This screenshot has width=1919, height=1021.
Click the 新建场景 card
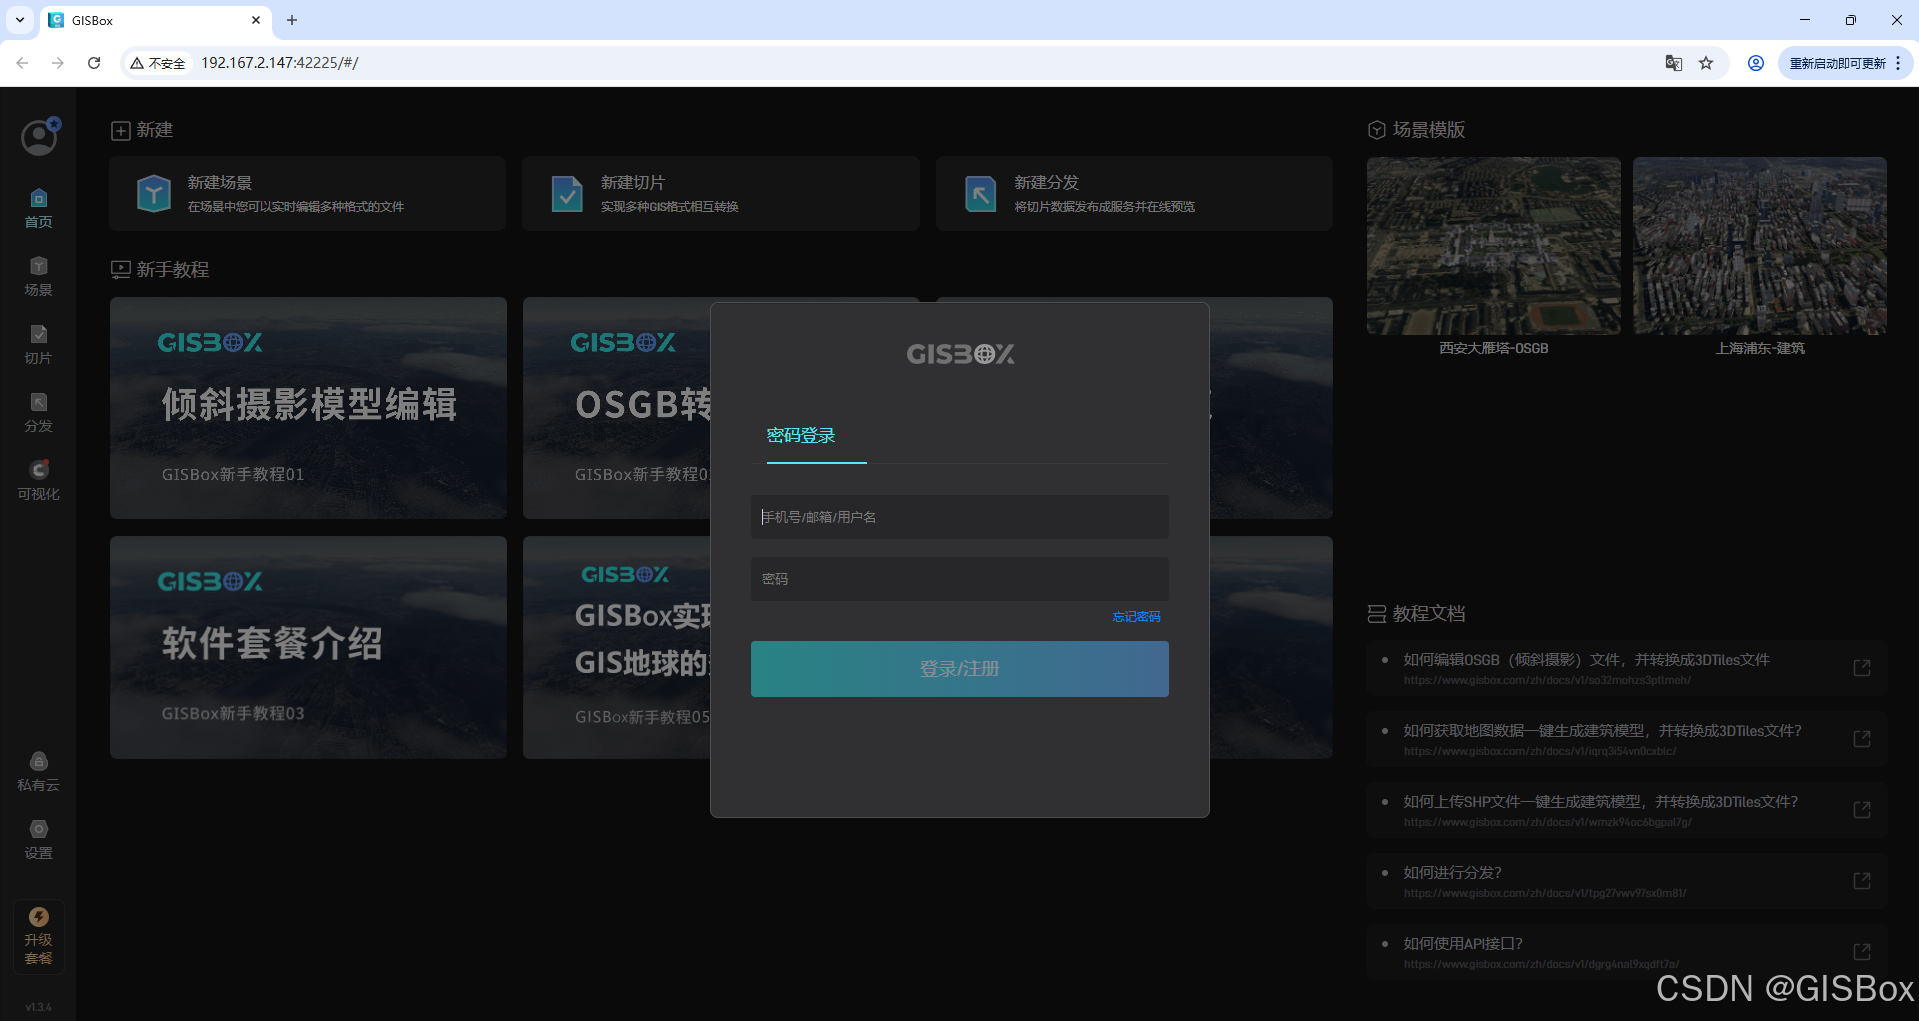pyautogui.click(x=308, y=194)
